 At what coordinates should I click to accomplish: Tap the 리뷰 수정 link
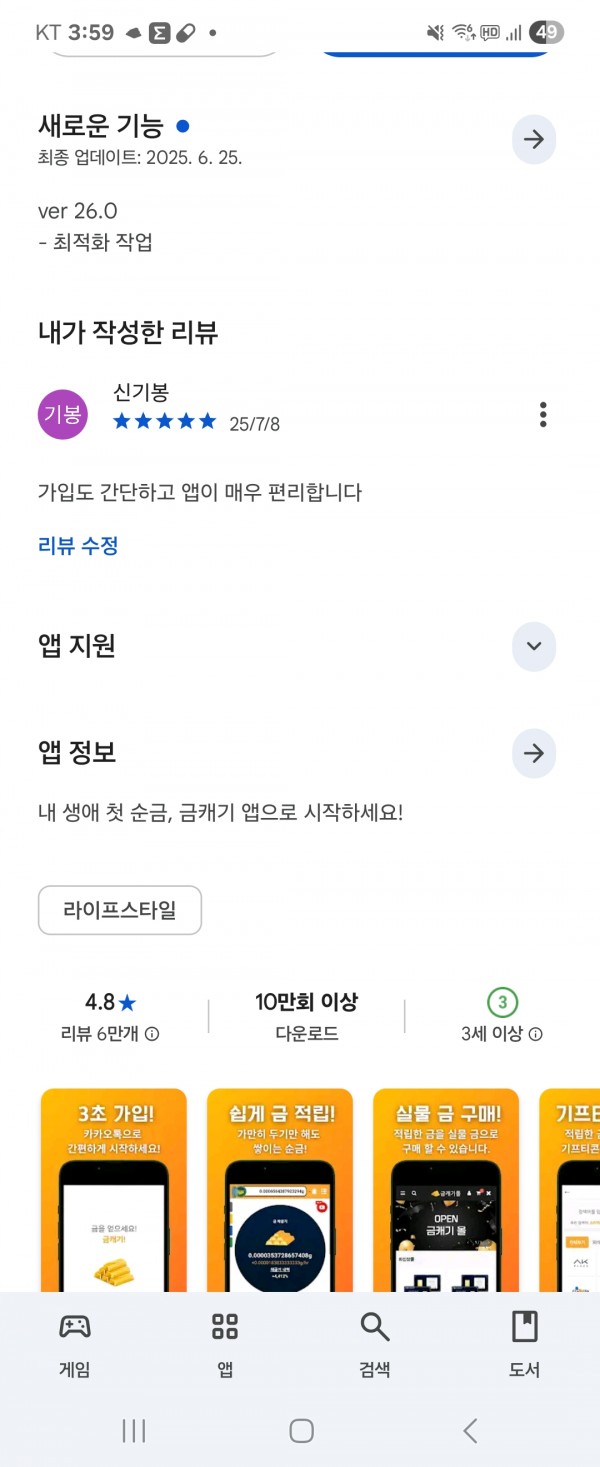click(x=78, y=546)
